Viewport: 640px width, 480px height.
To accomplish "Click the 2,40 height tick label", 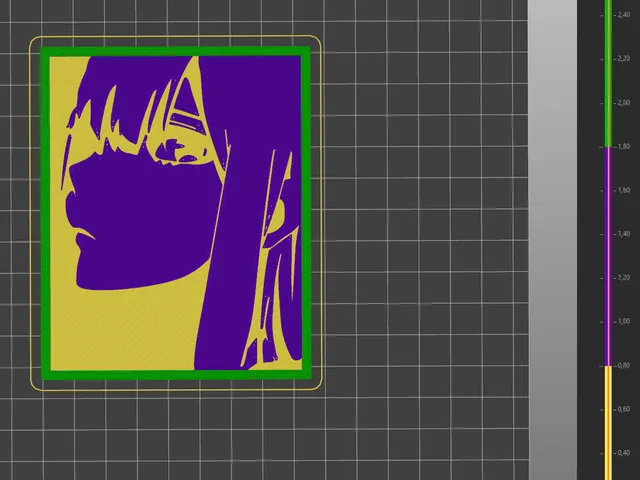I will pos(624,15).
